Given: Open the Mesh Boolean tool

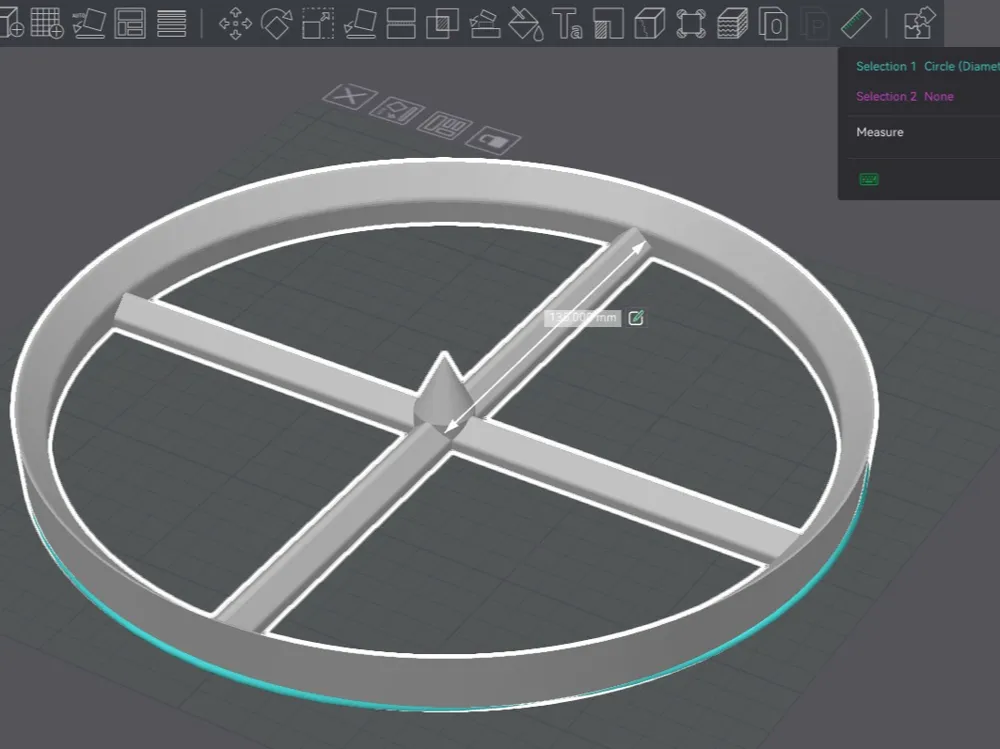Looking at the screenshot, I should (x=442, y=24).
